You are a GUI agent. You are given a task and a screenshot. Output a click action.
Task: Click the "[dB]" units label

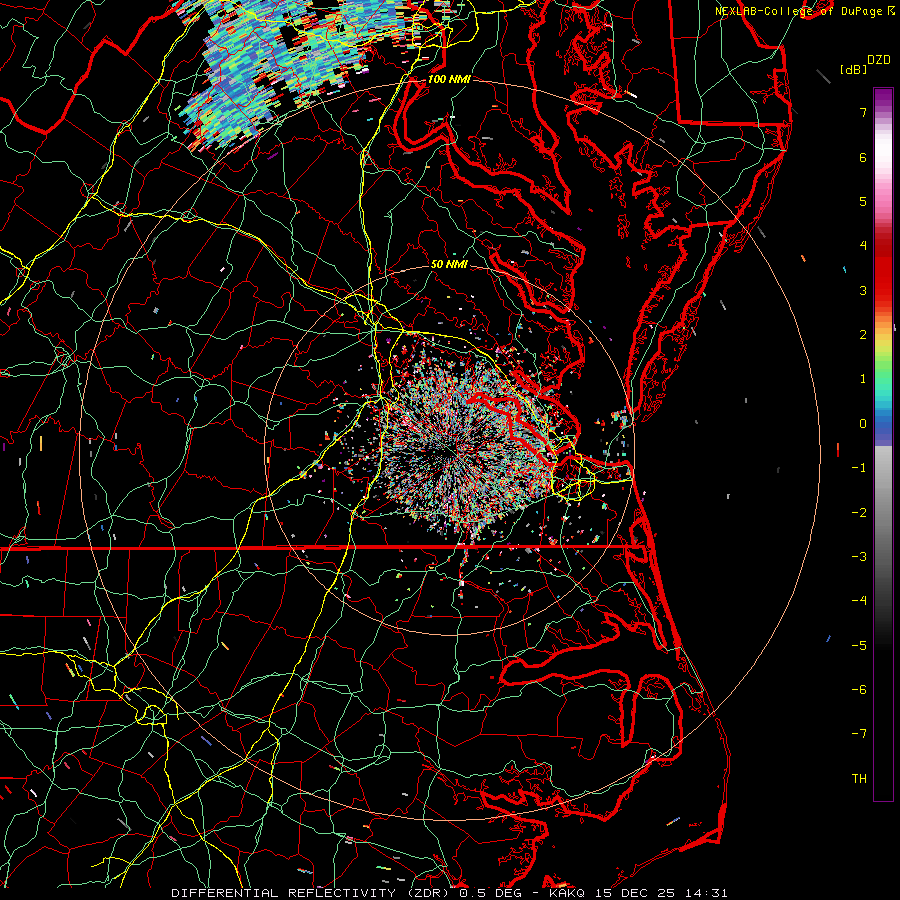854,69
